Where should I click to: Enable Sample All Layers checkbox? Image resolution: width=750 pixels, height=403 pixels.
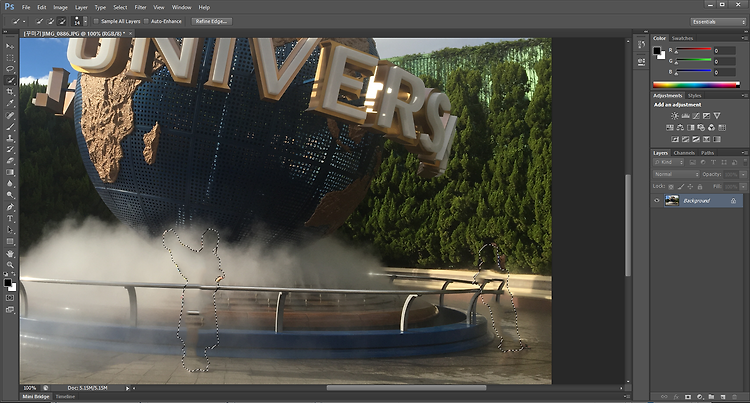(x=96, y=21)
